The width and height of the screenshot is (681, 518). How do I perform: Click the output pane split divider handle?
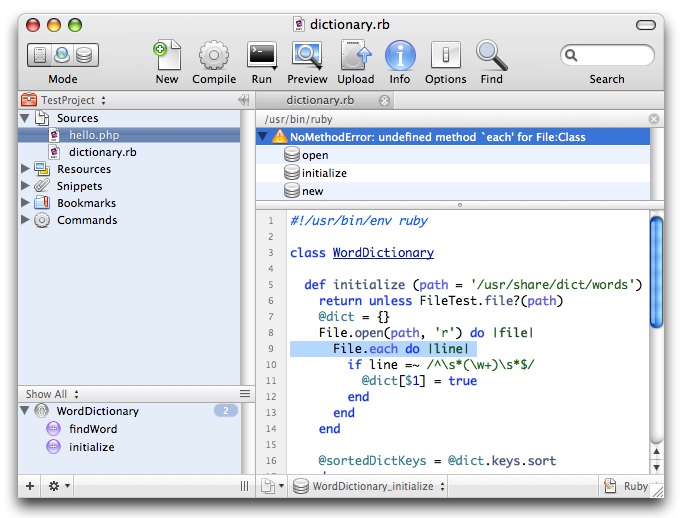[x=460, y=205]
